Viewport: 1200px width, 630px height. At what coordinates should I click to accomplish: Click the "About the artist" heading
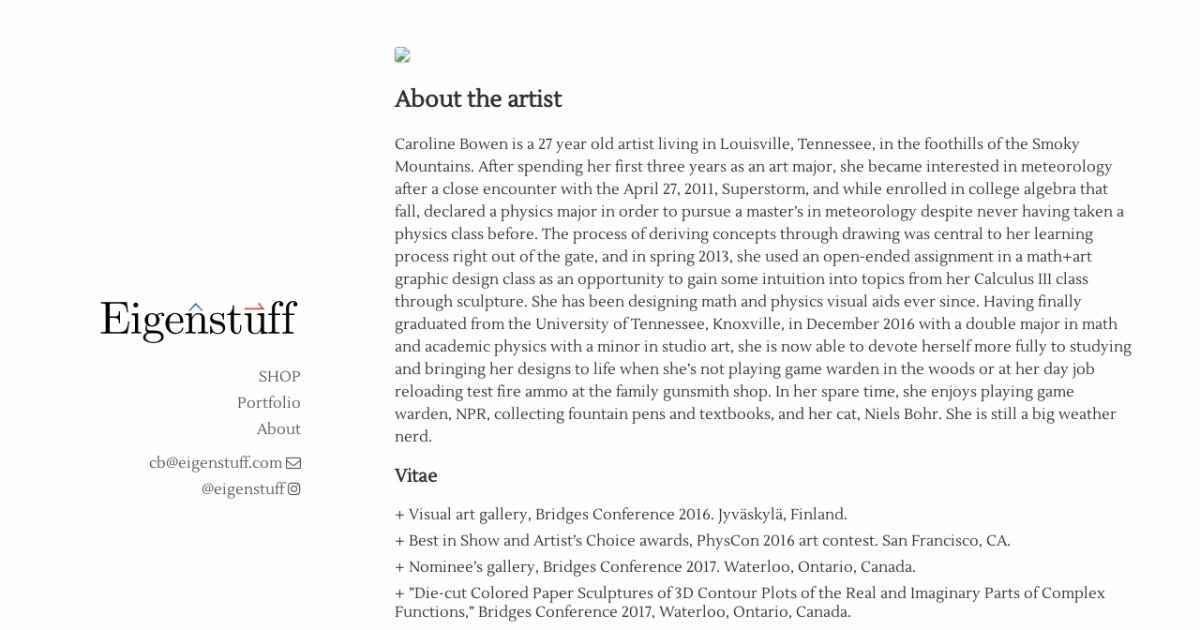tap(478, 99)
